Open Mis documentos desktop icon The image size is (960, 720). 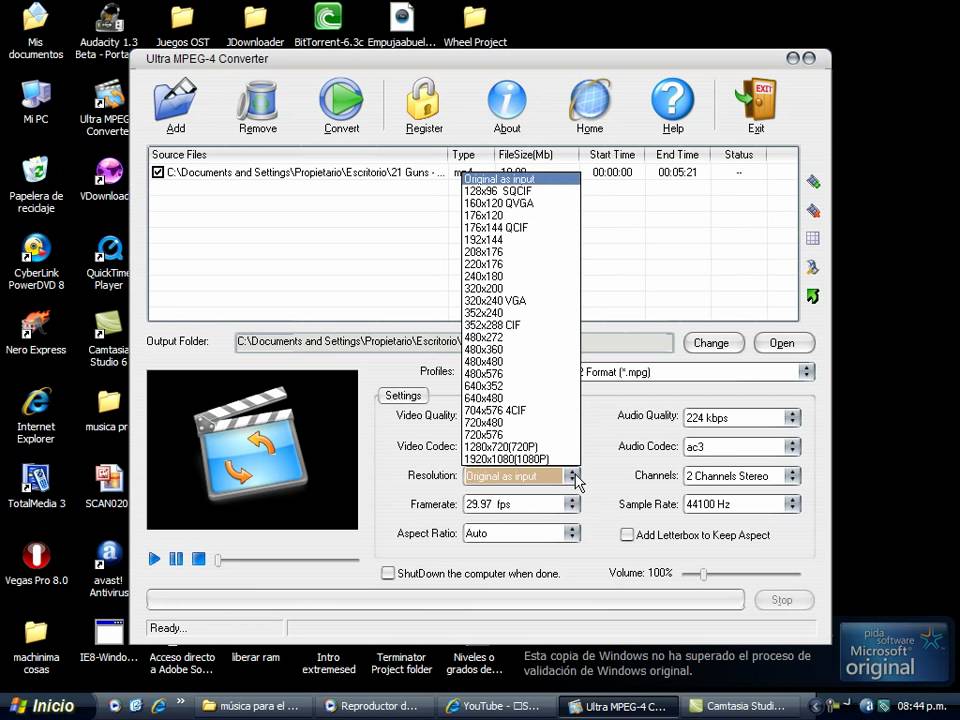pos(36,17)
